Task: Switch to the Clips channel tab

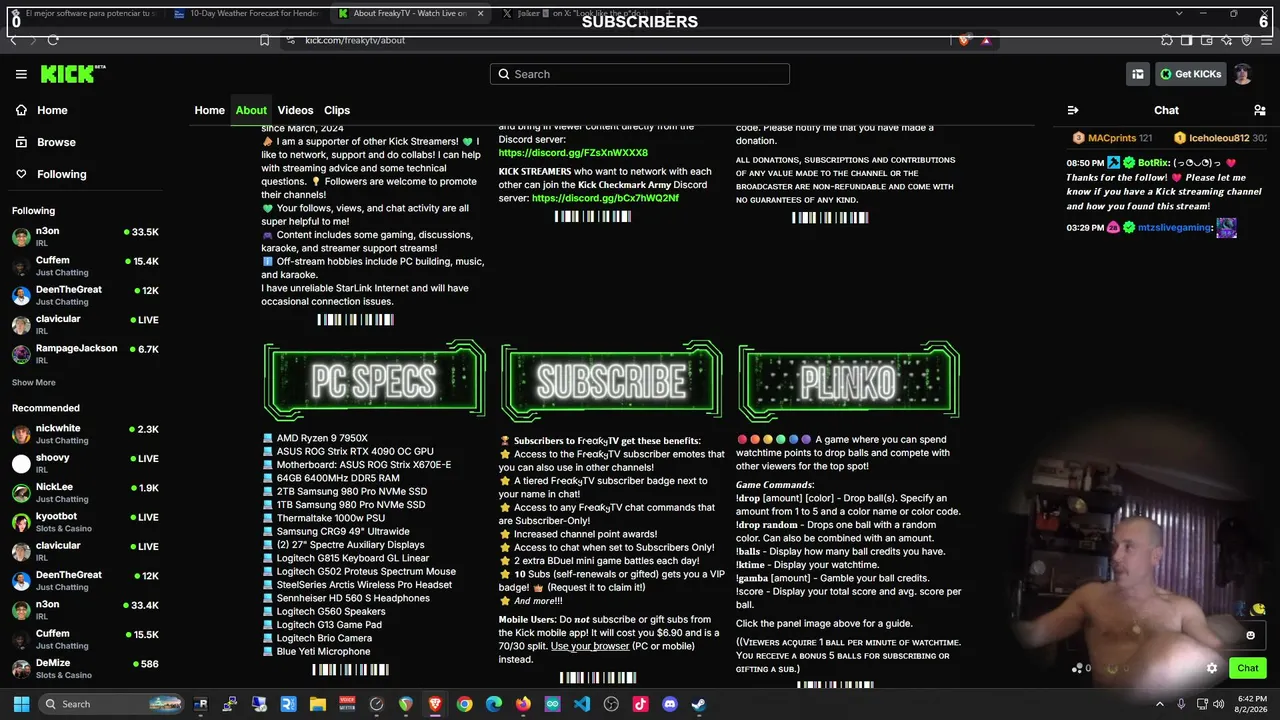Action: pos(337,110)
